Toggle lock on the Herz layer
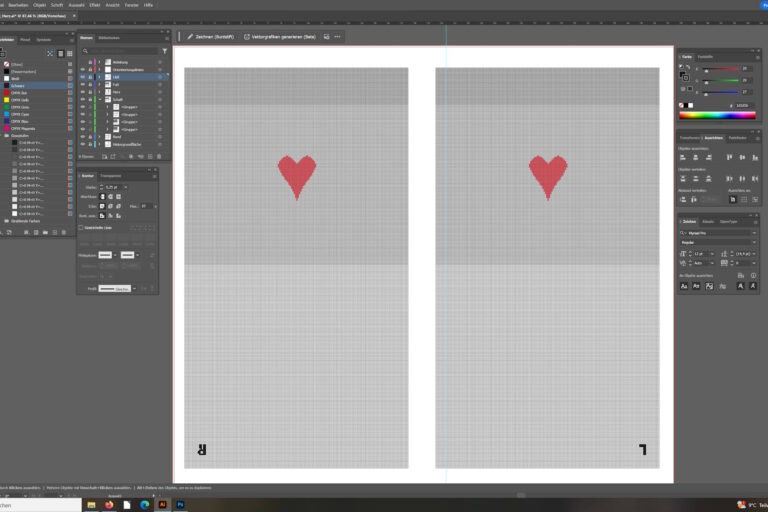 [x=90, y=92]
